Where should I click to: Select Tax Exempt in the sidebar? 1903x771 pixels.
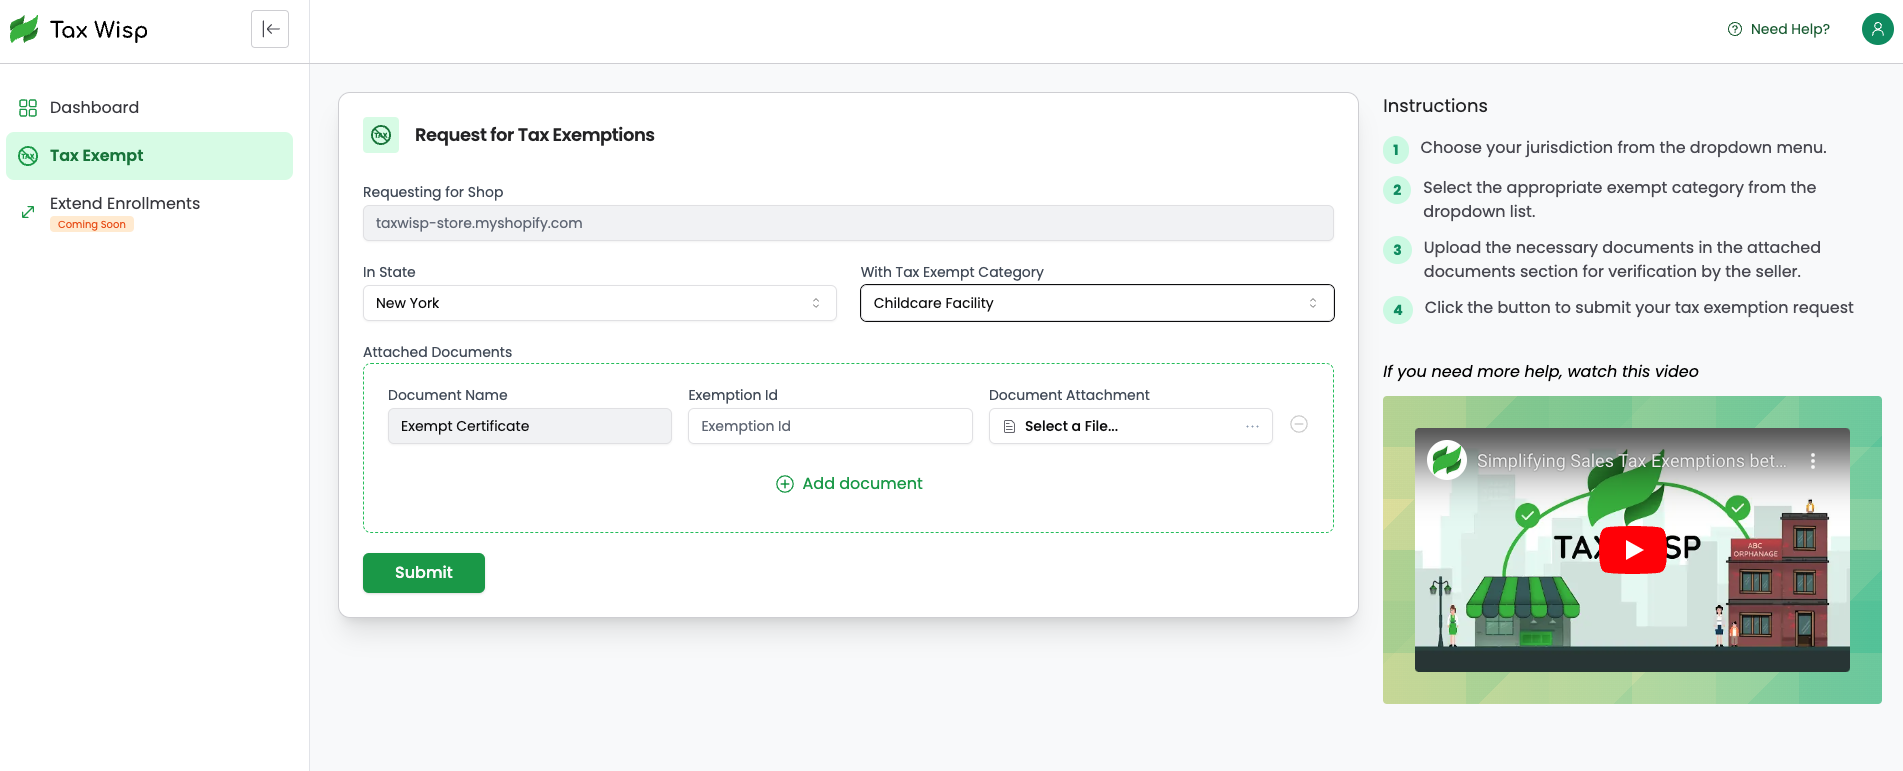tap(149, 156)
